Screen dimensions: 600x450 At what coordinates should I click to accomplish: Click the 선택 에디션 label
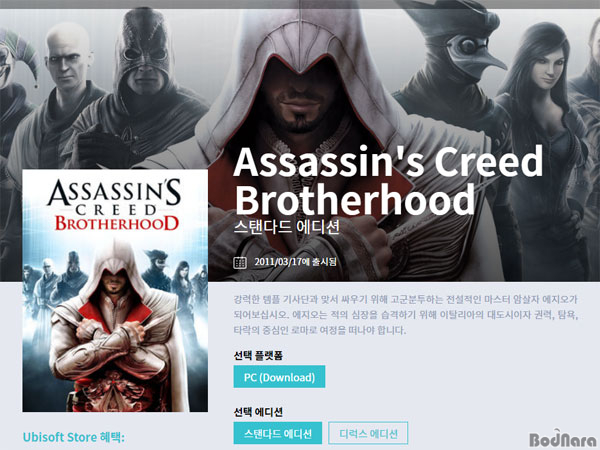(x=258, y=412)
